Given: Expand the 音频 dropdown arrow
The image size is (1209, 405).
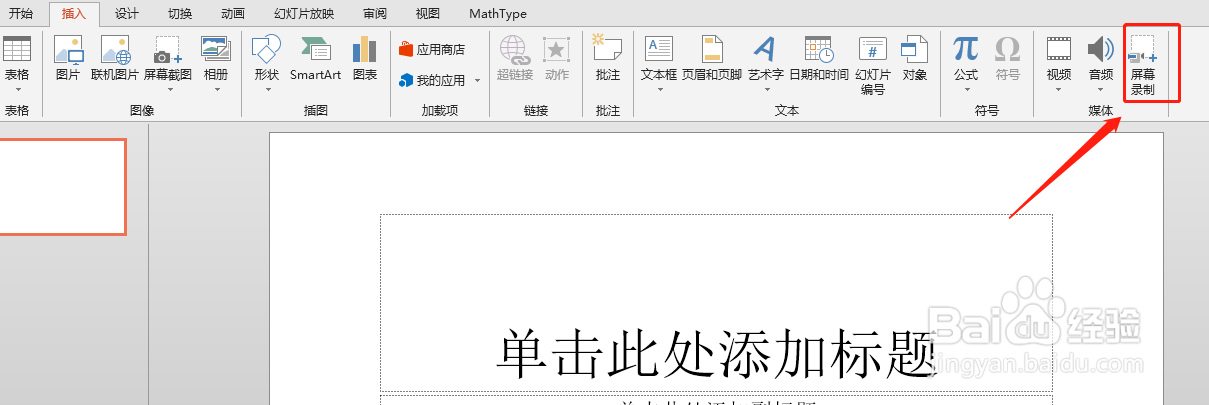Looking at the screenshot, I should [1101, 89].
